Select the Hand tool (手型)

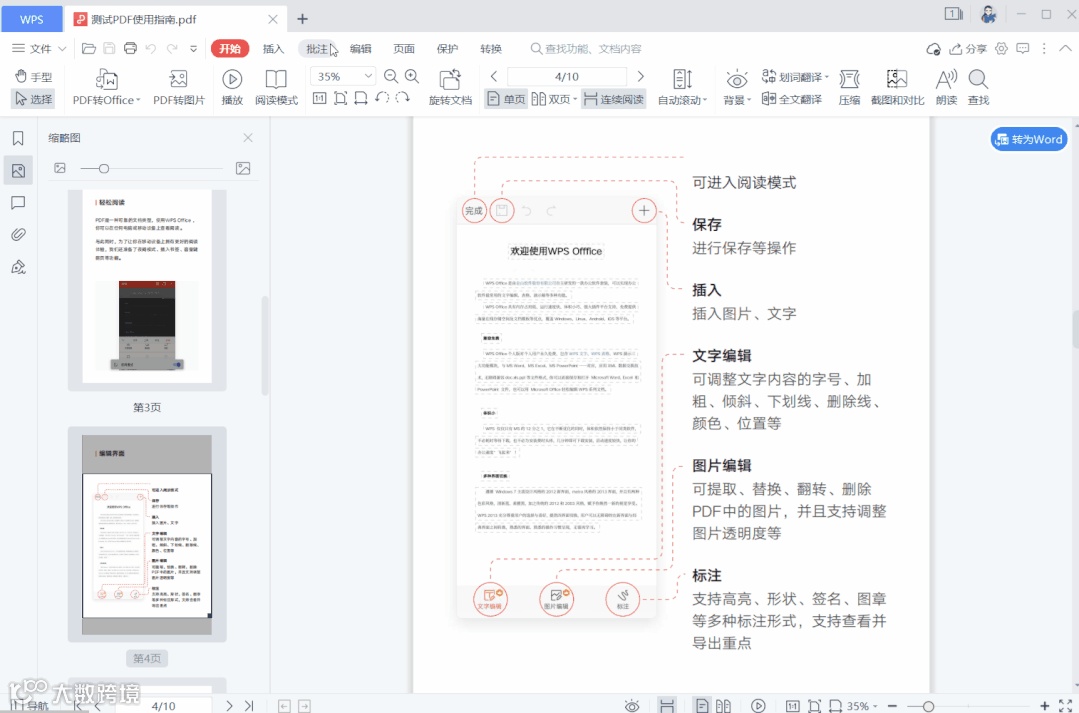34,76
